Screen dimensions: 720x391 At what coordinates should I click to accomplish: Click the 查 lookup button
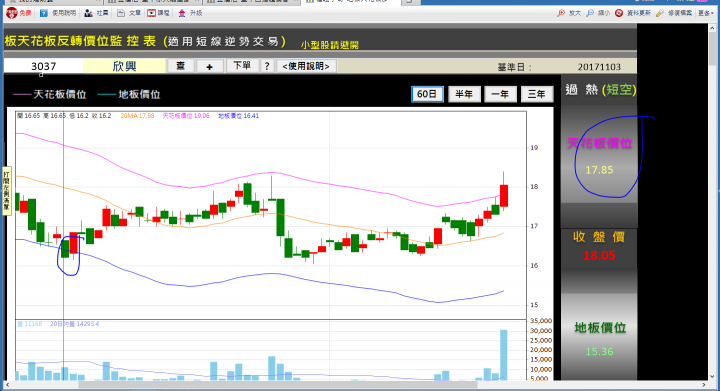[180, 66]
